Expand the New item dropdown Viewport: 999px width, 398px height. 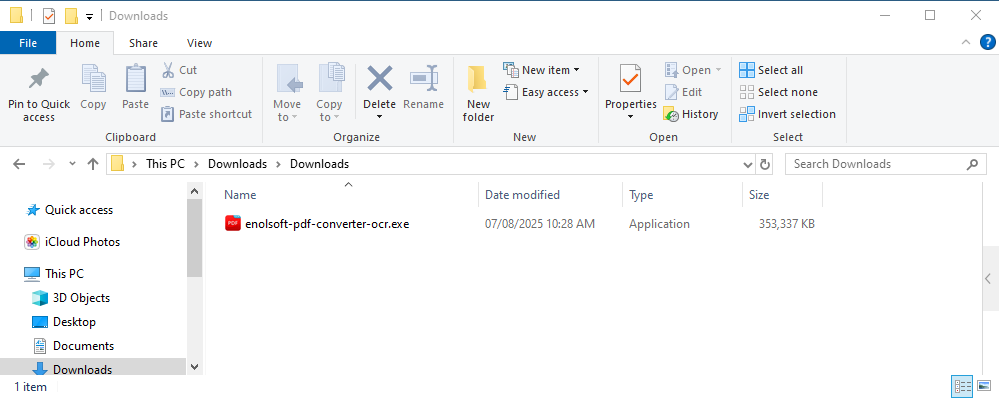pyautogui.click(x=542, y=70)
